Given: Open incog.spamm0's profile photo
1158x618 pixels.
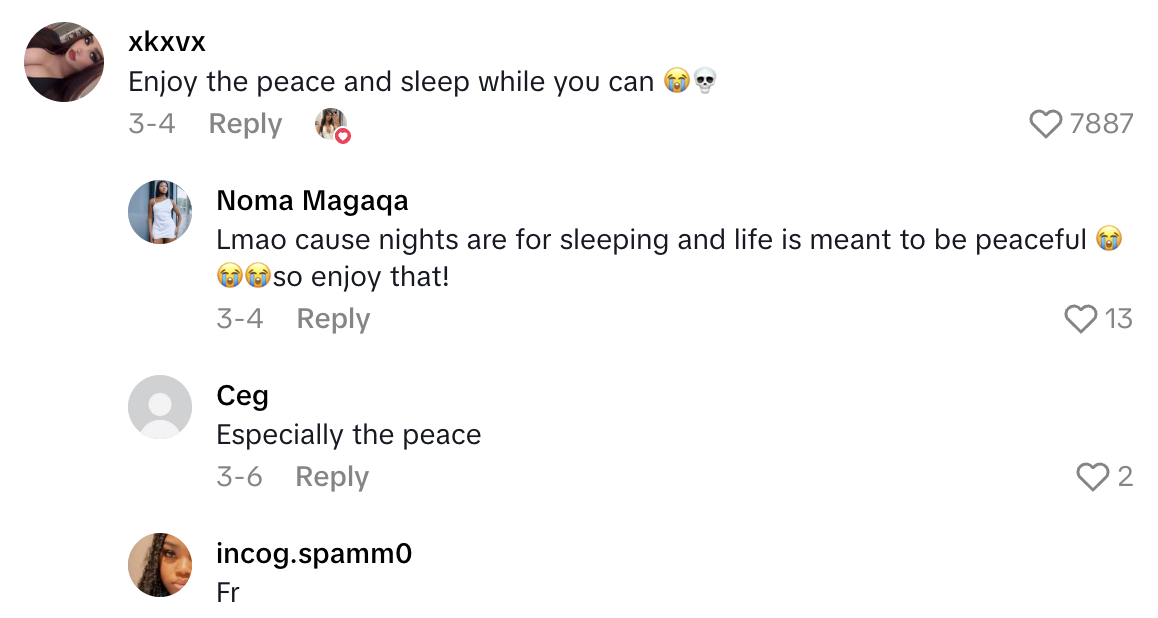Looking at the screenshot, I should (160, 565).
